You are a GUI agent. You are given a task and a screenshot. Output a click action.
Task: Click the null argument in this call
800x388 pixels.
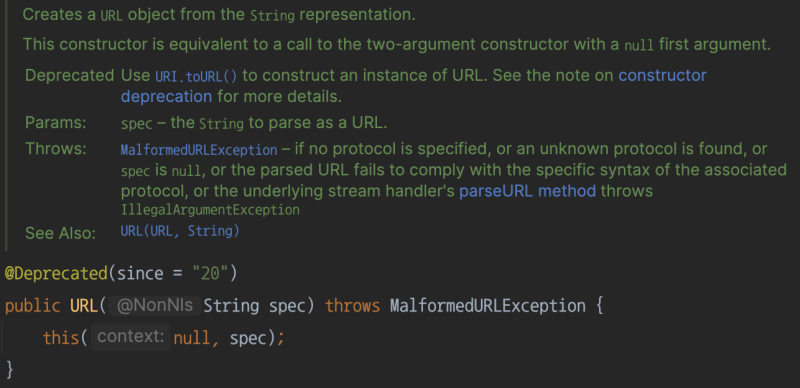coord(192,337)
